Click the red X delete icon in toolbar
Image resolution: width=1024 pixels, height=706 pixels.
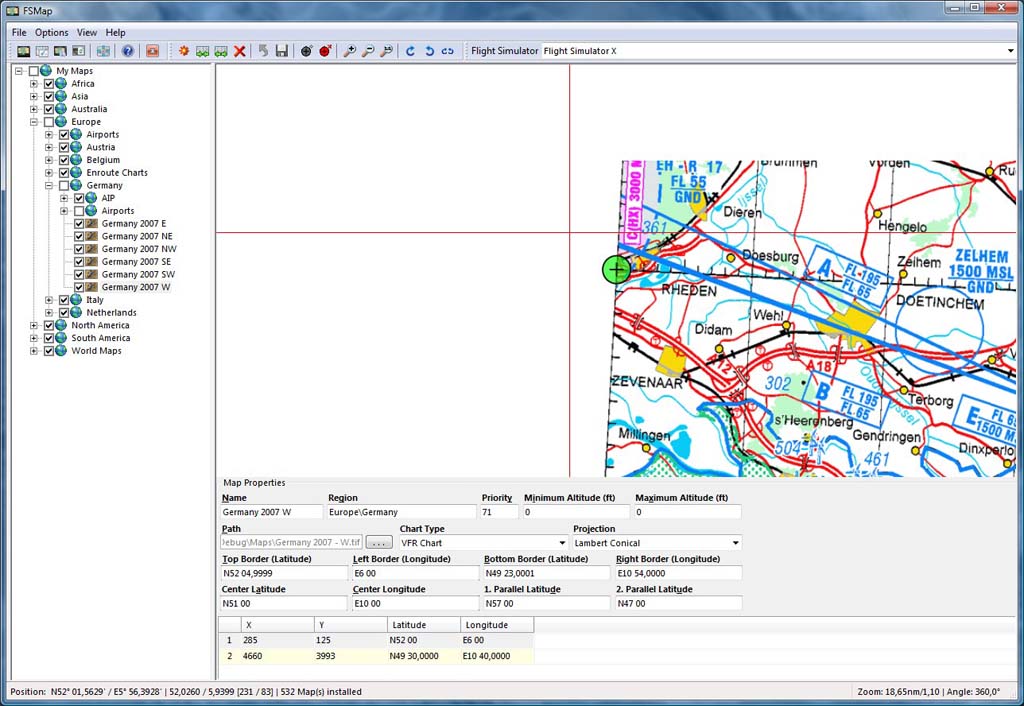pos(240,51)
